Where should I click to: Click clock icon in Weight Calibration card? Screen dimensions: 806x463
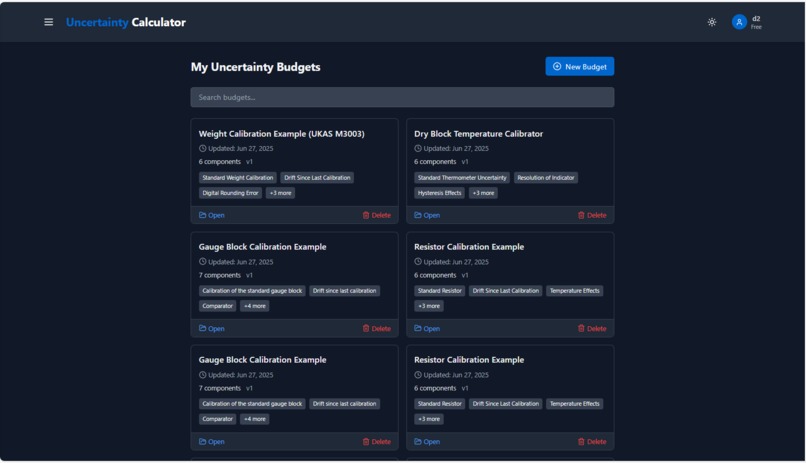pos(203,149)
